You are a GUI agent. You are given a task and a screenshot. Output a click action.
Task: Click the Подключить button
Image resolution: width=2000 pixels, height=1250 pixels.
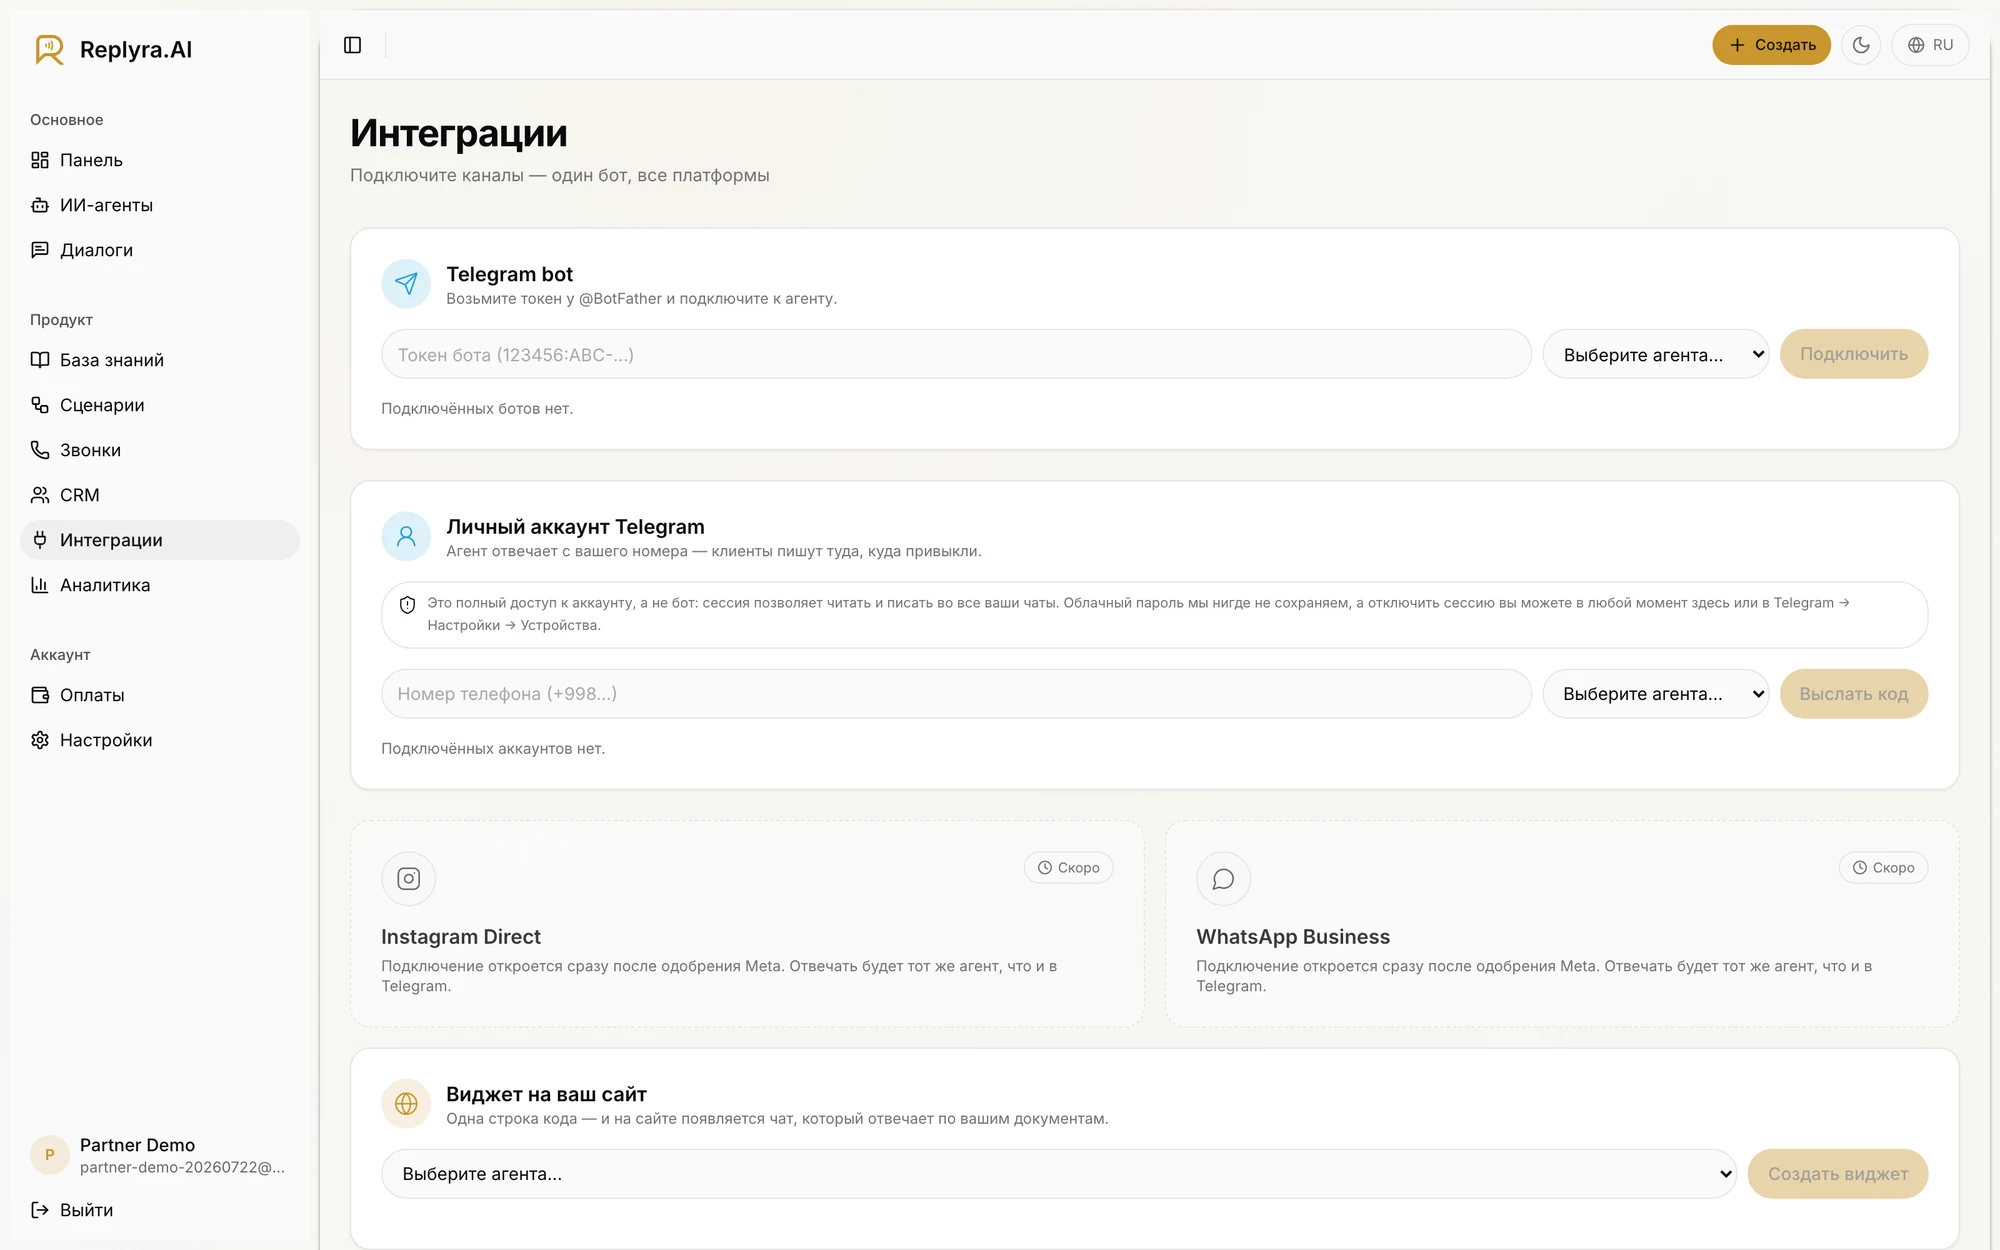coord(1854,354)
